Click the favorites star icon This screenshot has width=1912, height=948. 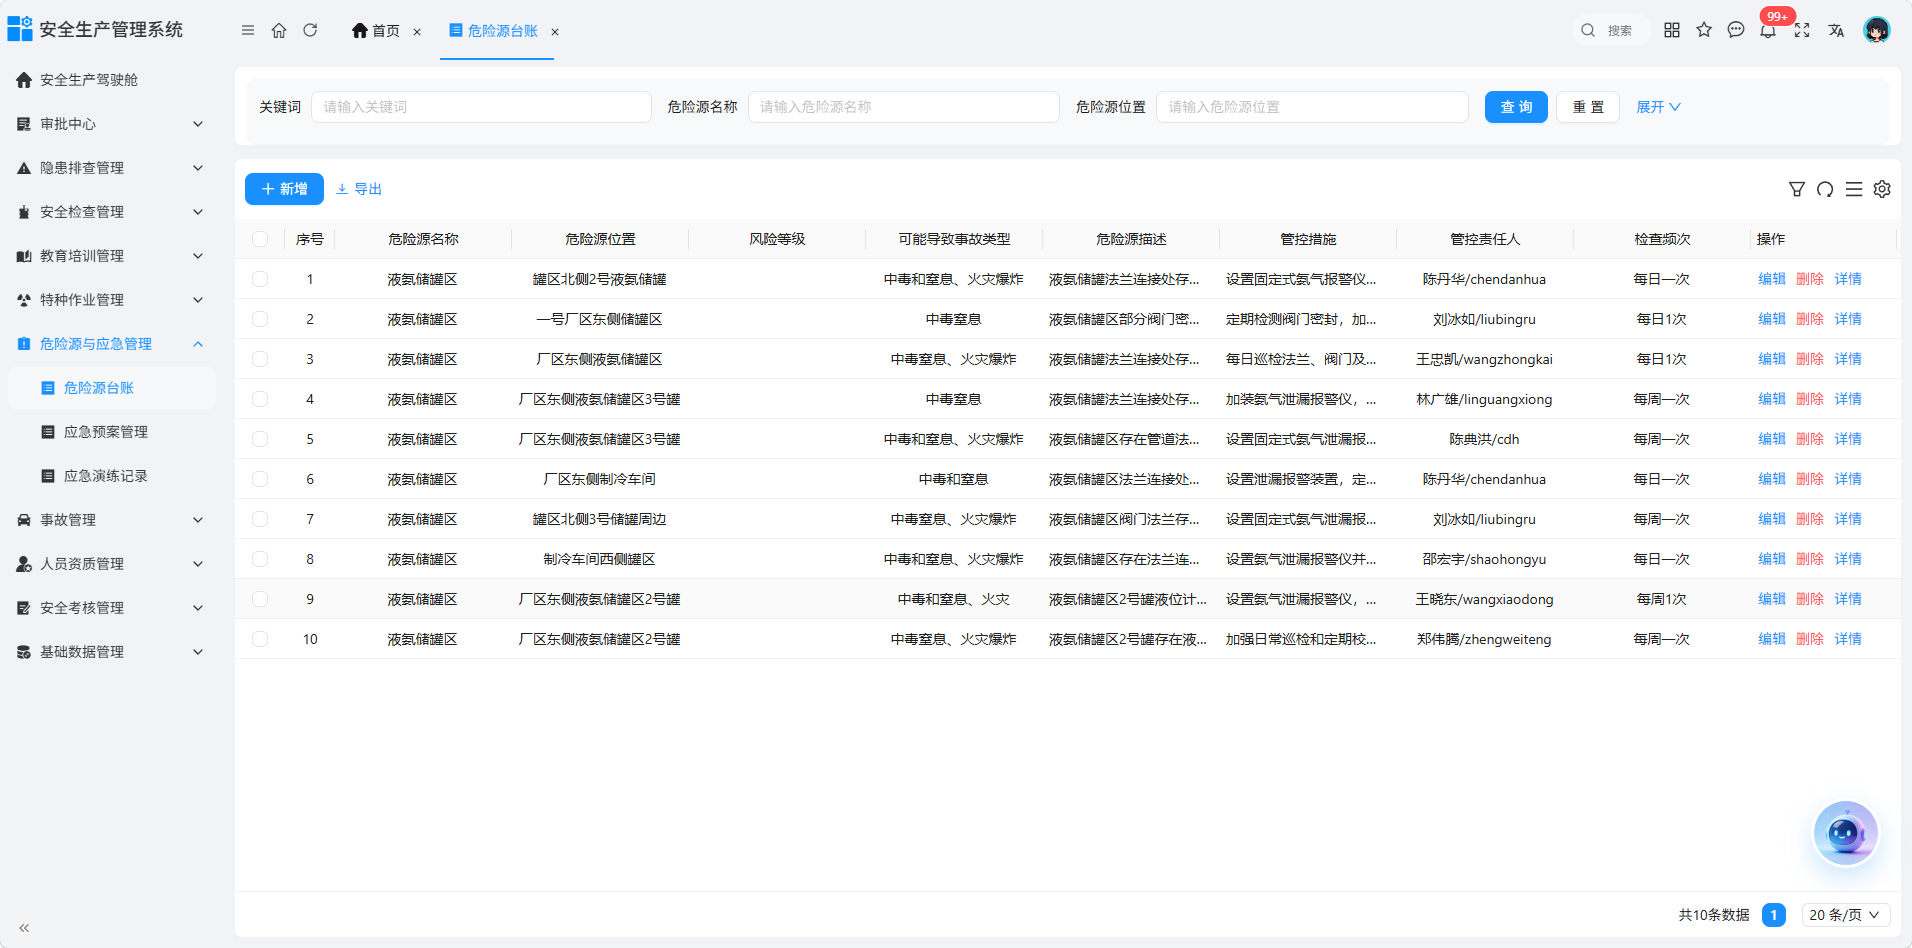point(1704,30)
